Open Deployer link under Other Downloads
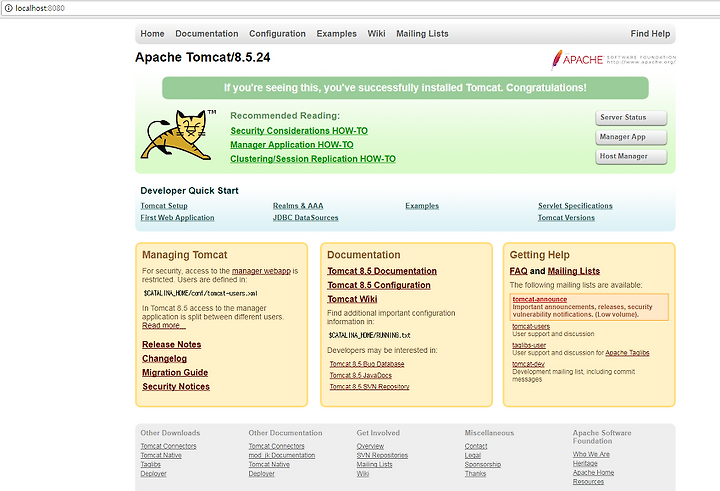The width and height of the screenshot is (720, 491). point(153,474)
